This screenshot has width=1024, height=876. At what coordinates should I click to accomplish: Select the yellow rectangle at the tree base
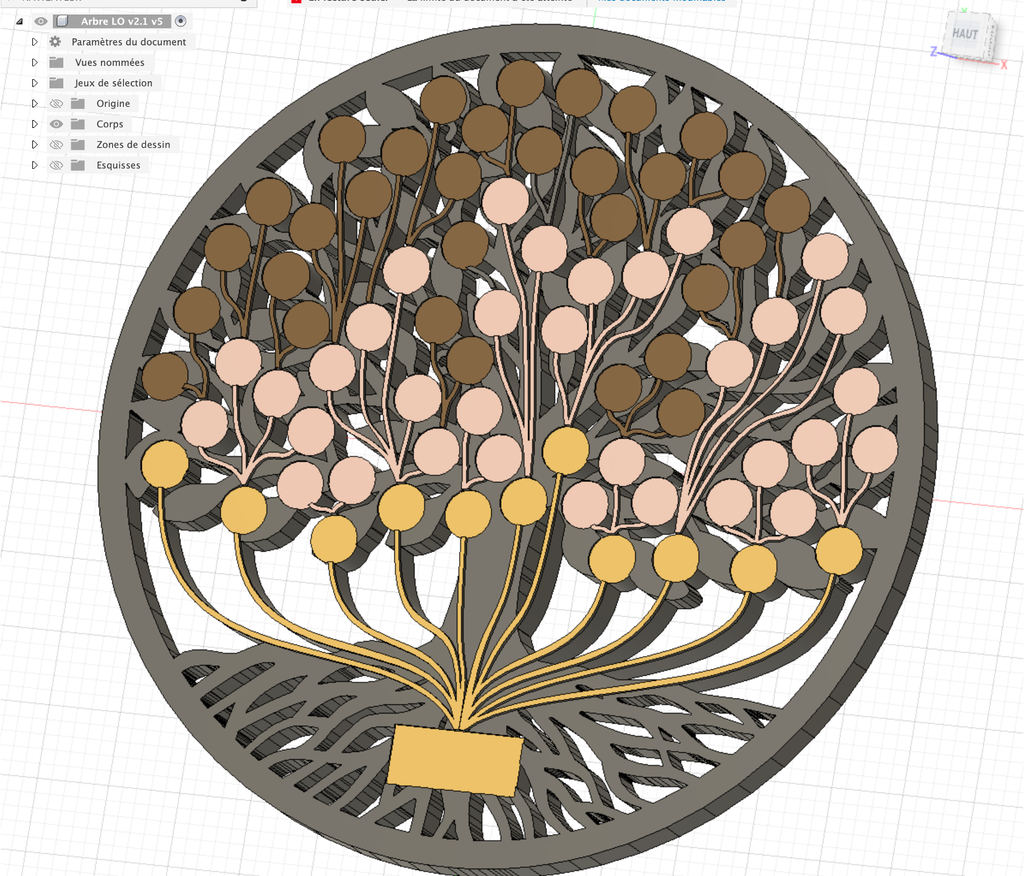pyautogui.click(x=455, y=760)
